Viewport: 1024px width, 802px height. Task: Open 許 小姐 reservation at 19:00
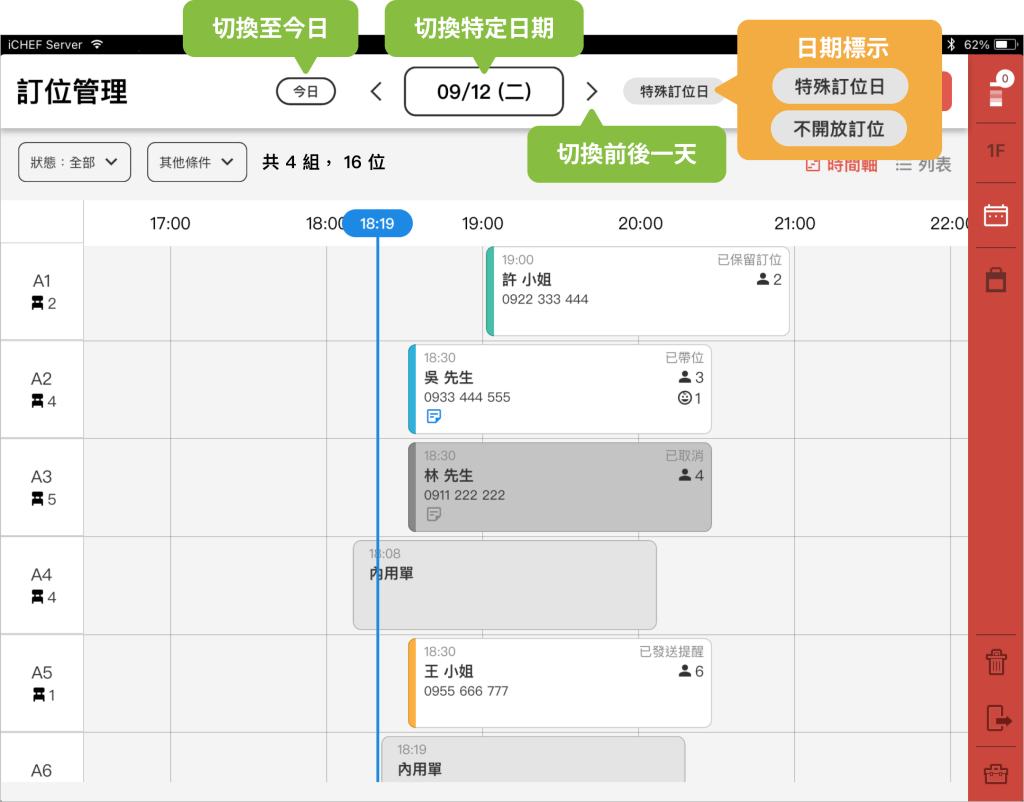637,291
